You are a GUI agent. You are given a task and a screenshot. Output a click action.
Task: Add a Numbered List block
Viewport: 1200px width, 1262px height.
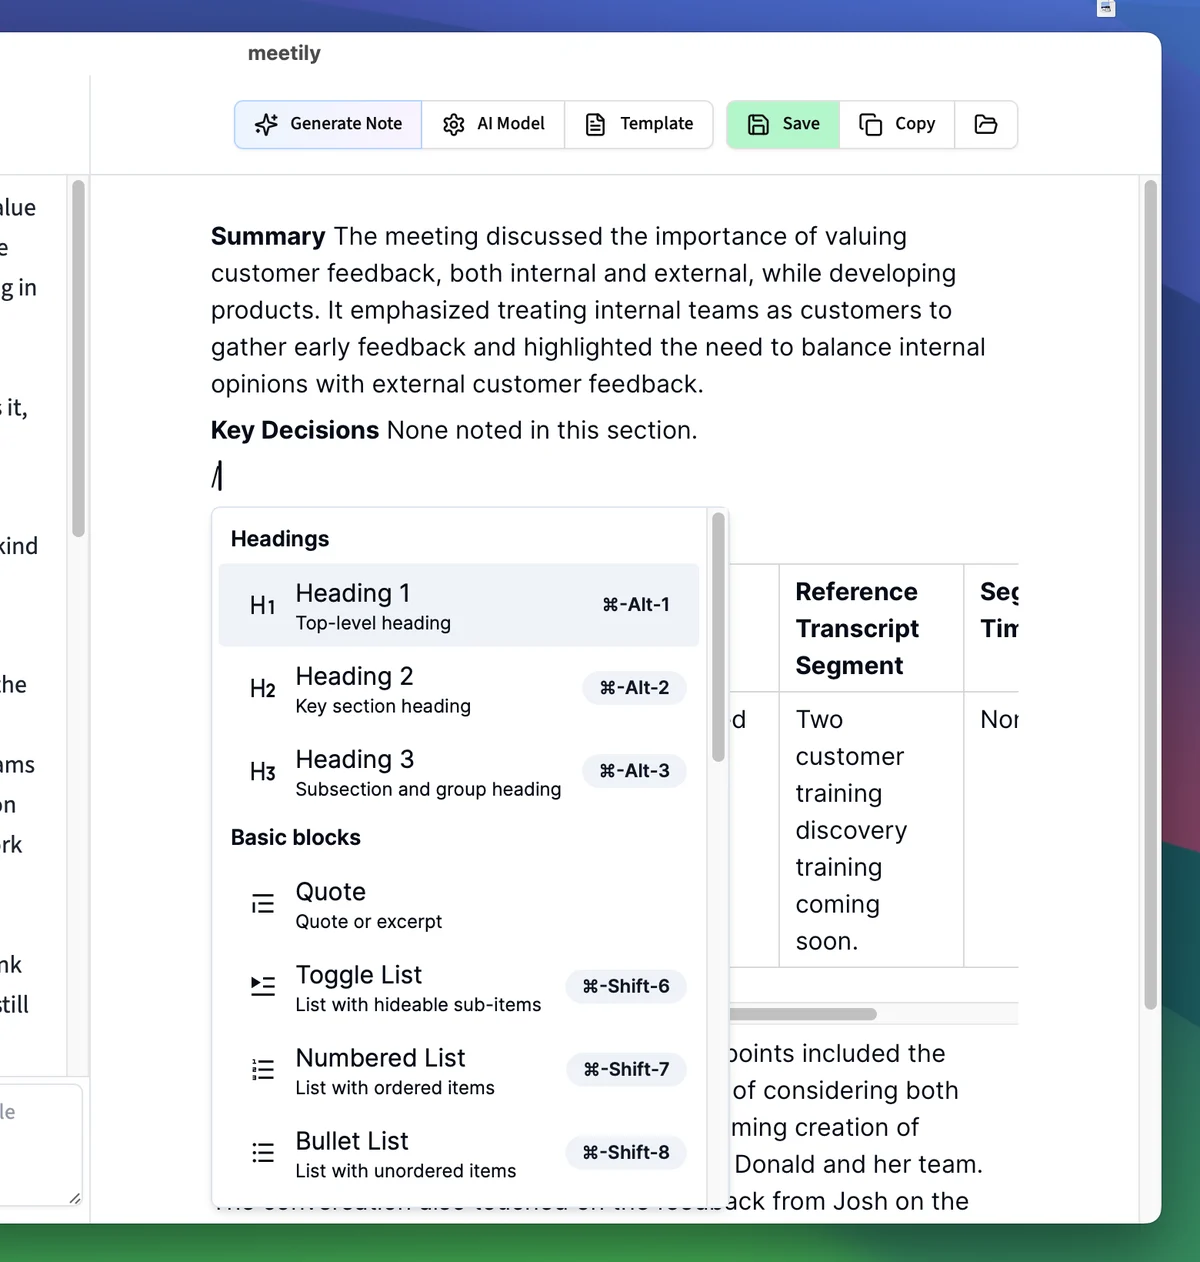459,1070
